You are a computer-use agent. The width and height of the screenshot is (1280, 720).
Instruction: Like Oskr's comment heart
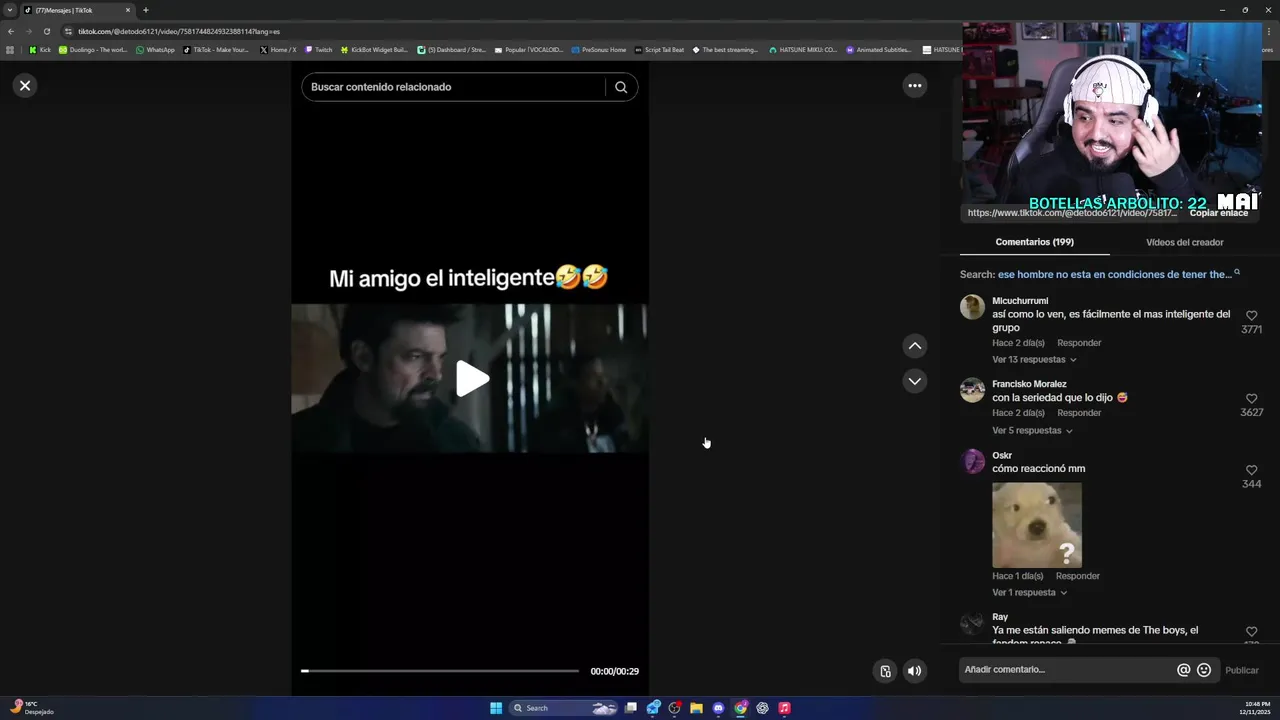[x=1251, y=470]
